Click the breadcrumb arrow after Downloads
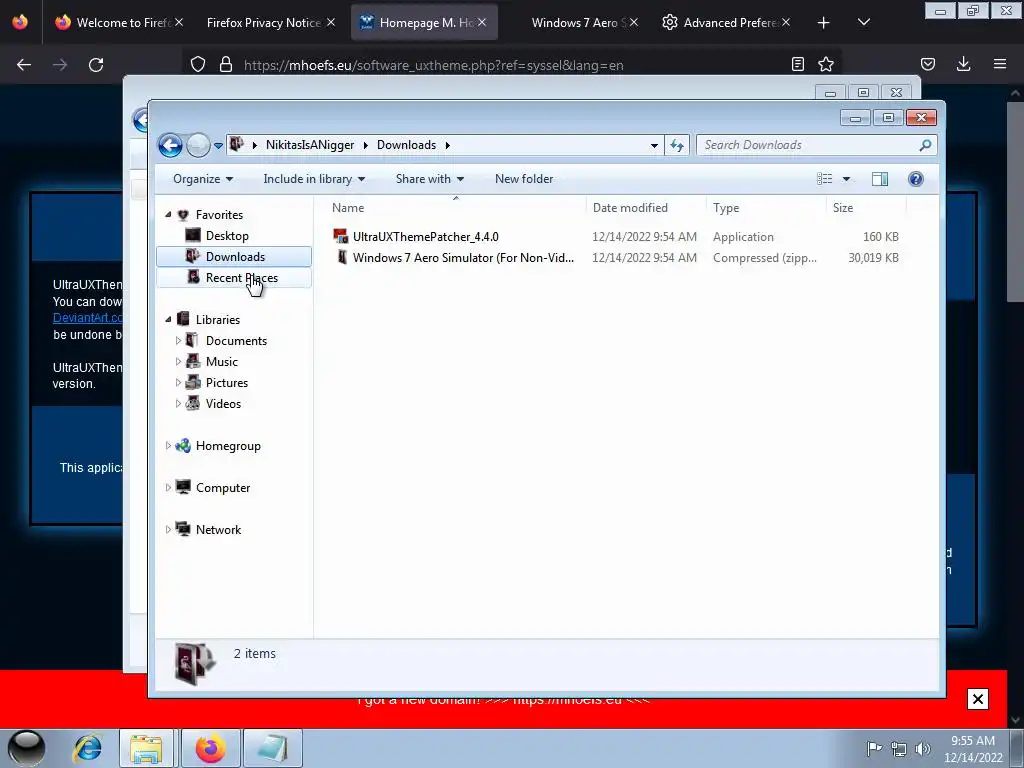1024x768 pixels. tap(447, 145)
